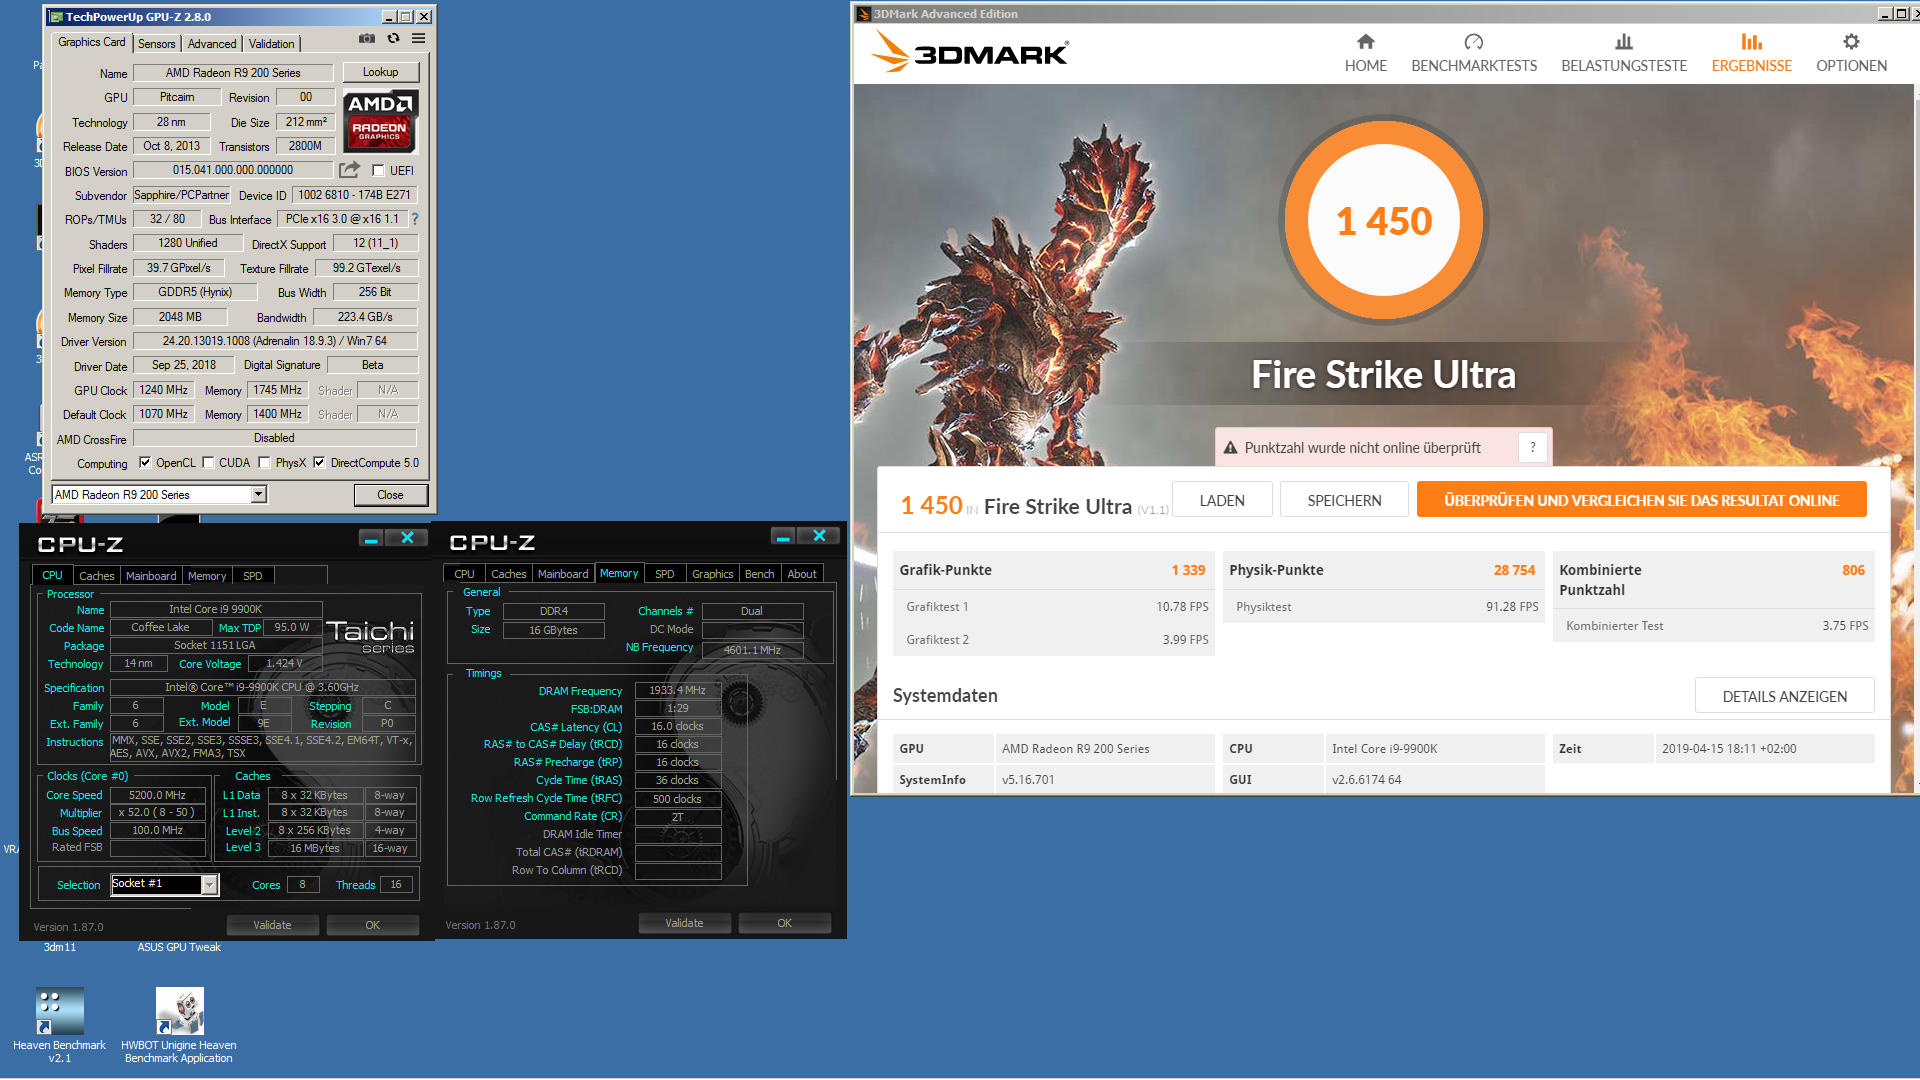Open GPU selection dropdown in GPU-Z
This screenshot has width=1920, height=1080.
pyautogui.click(x=258, y=494)
